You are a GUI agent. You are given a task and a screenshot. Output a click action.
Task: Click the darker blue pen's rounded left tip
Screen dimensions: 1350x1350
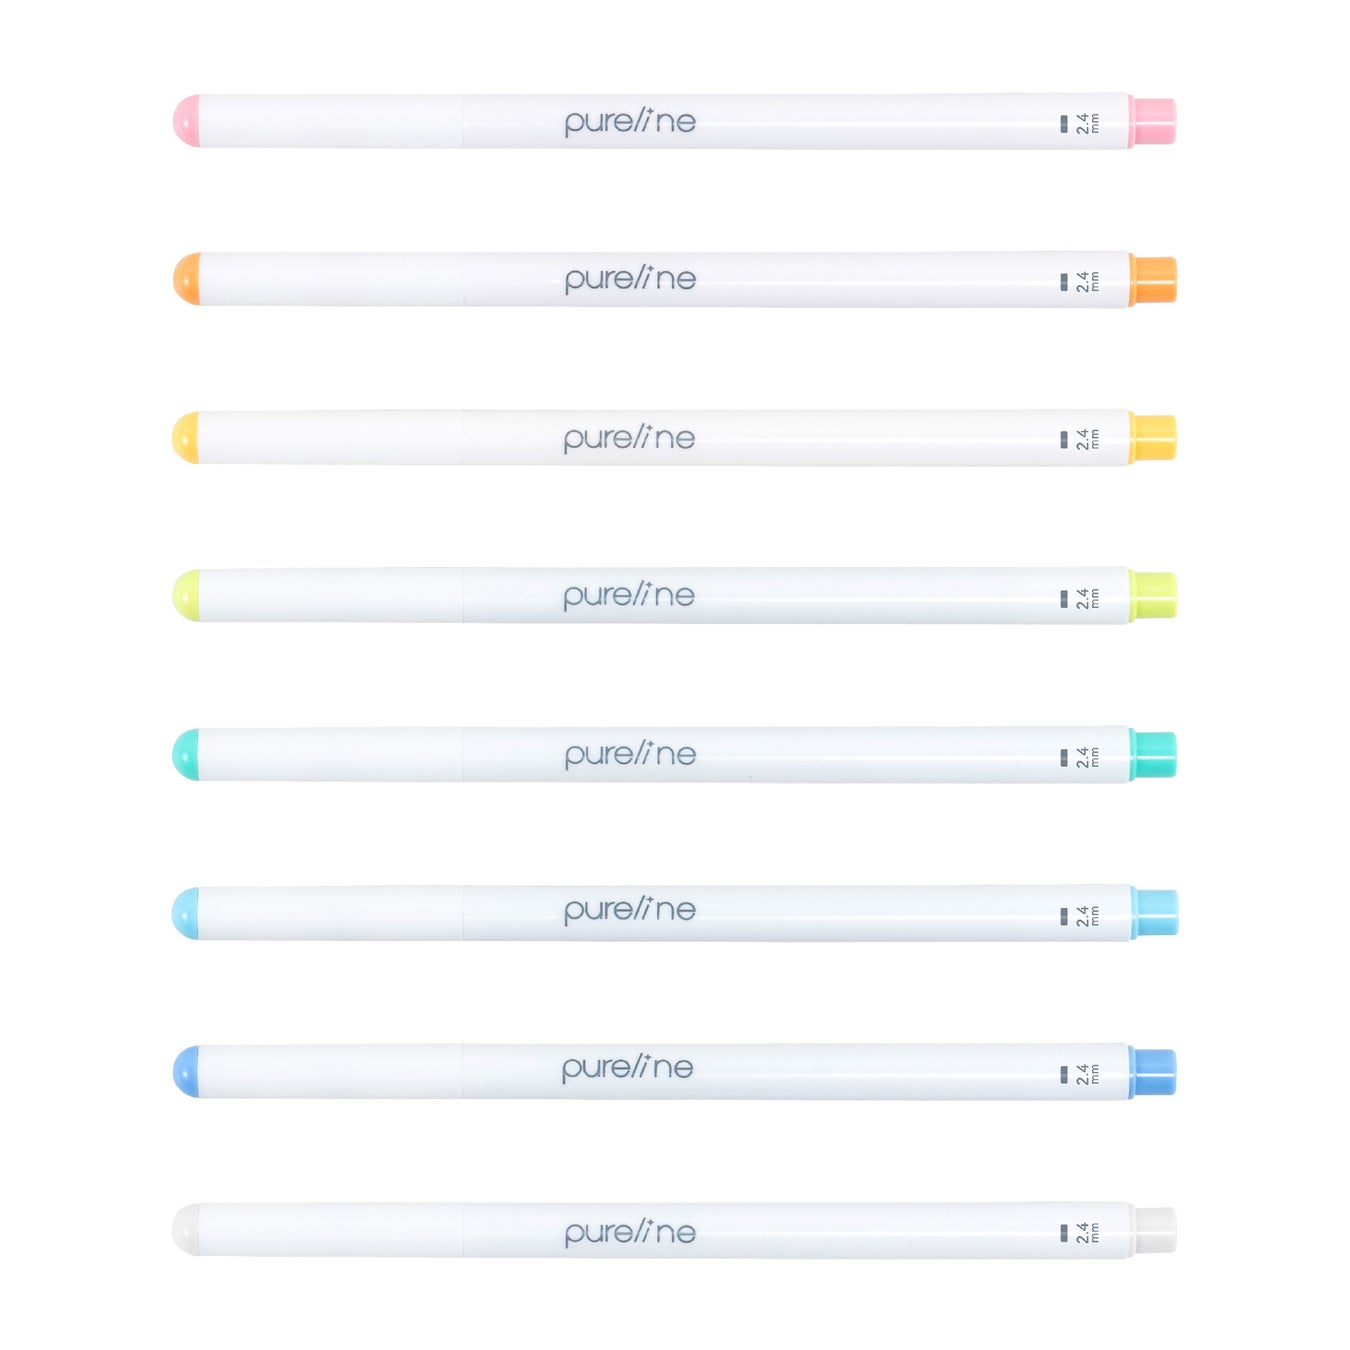click(x=187, y=1071)
